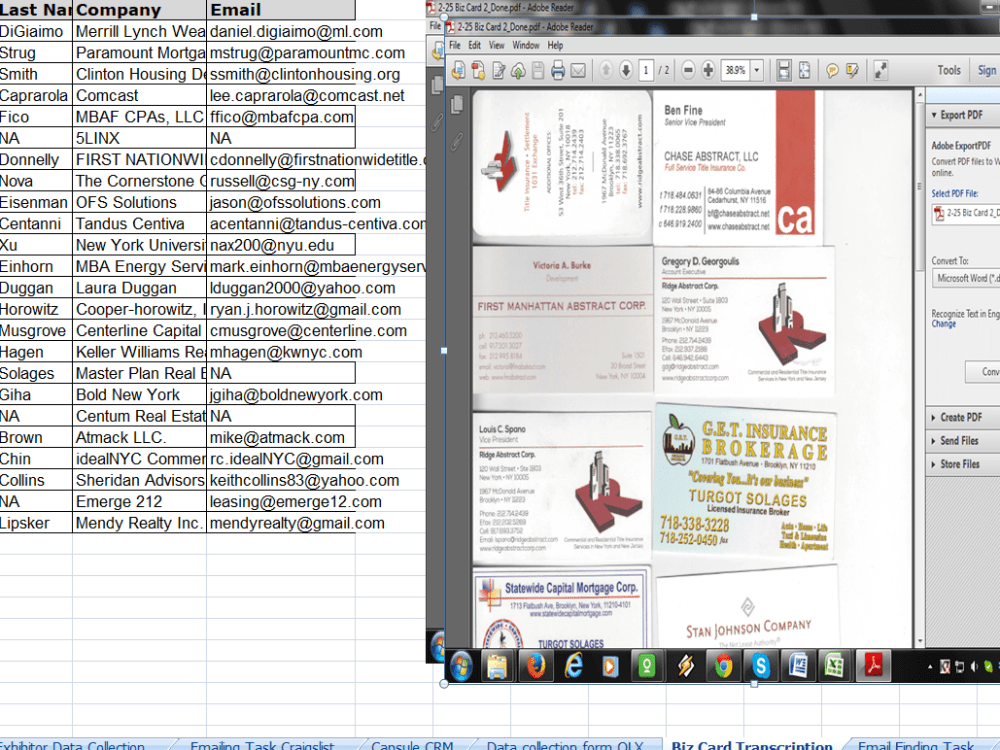Click the Windows Start orb
This screenshot has height=750, width=1000.
461,666
